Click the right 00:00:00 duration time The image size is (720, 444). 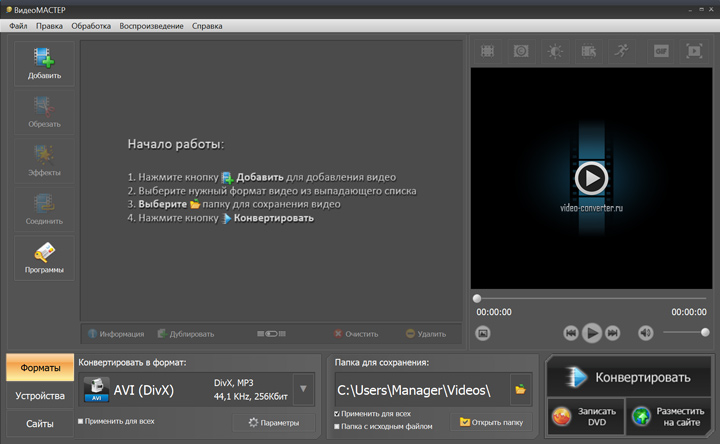(689, 312)
